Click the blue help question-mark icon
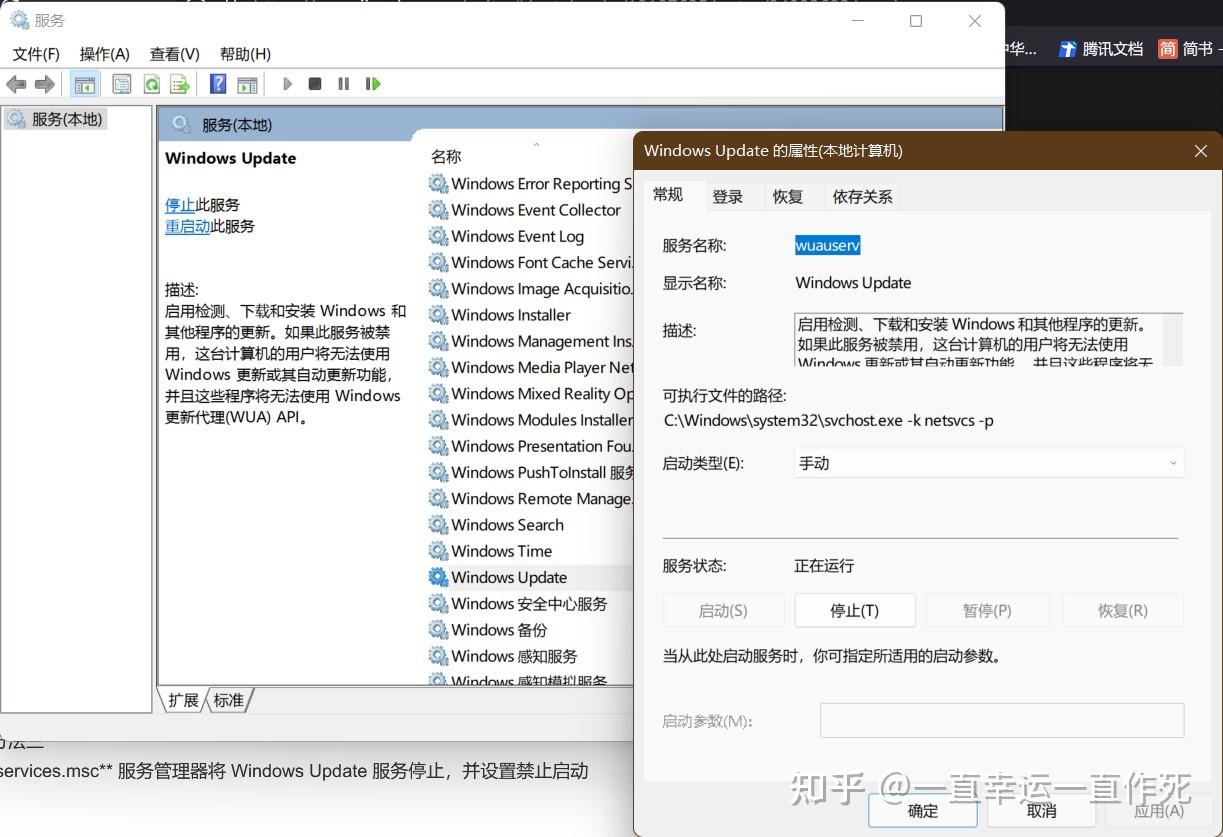This screenshot has width=1223, height=837. point(218,84)
